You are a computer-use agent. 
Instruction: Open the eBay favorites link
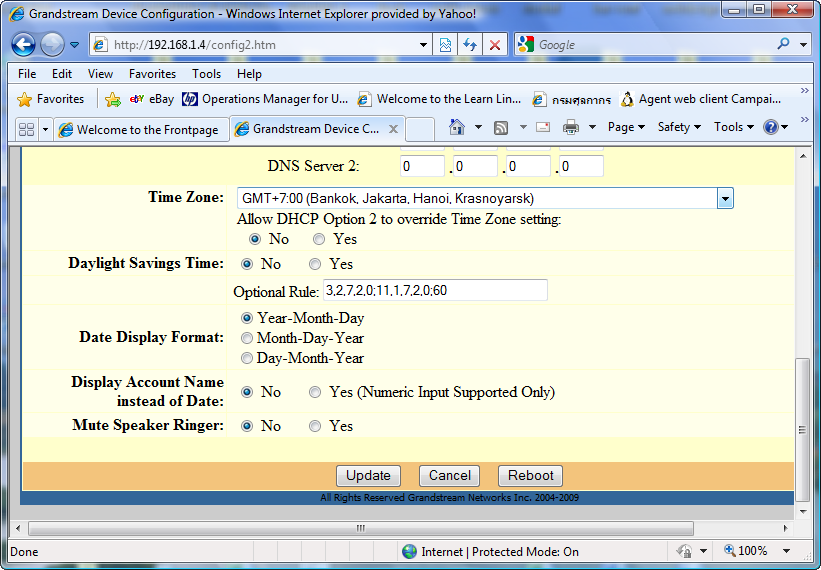(152, 99)
